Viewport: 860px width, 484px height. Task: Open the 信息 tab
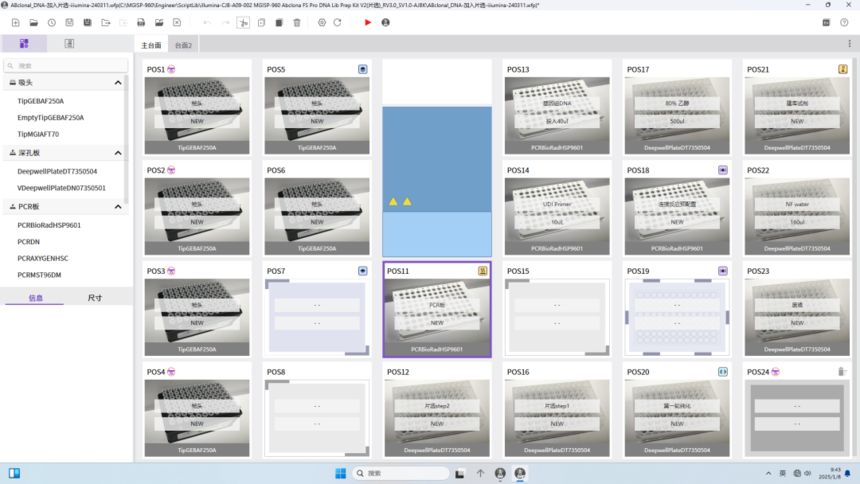tap(36, 298)
